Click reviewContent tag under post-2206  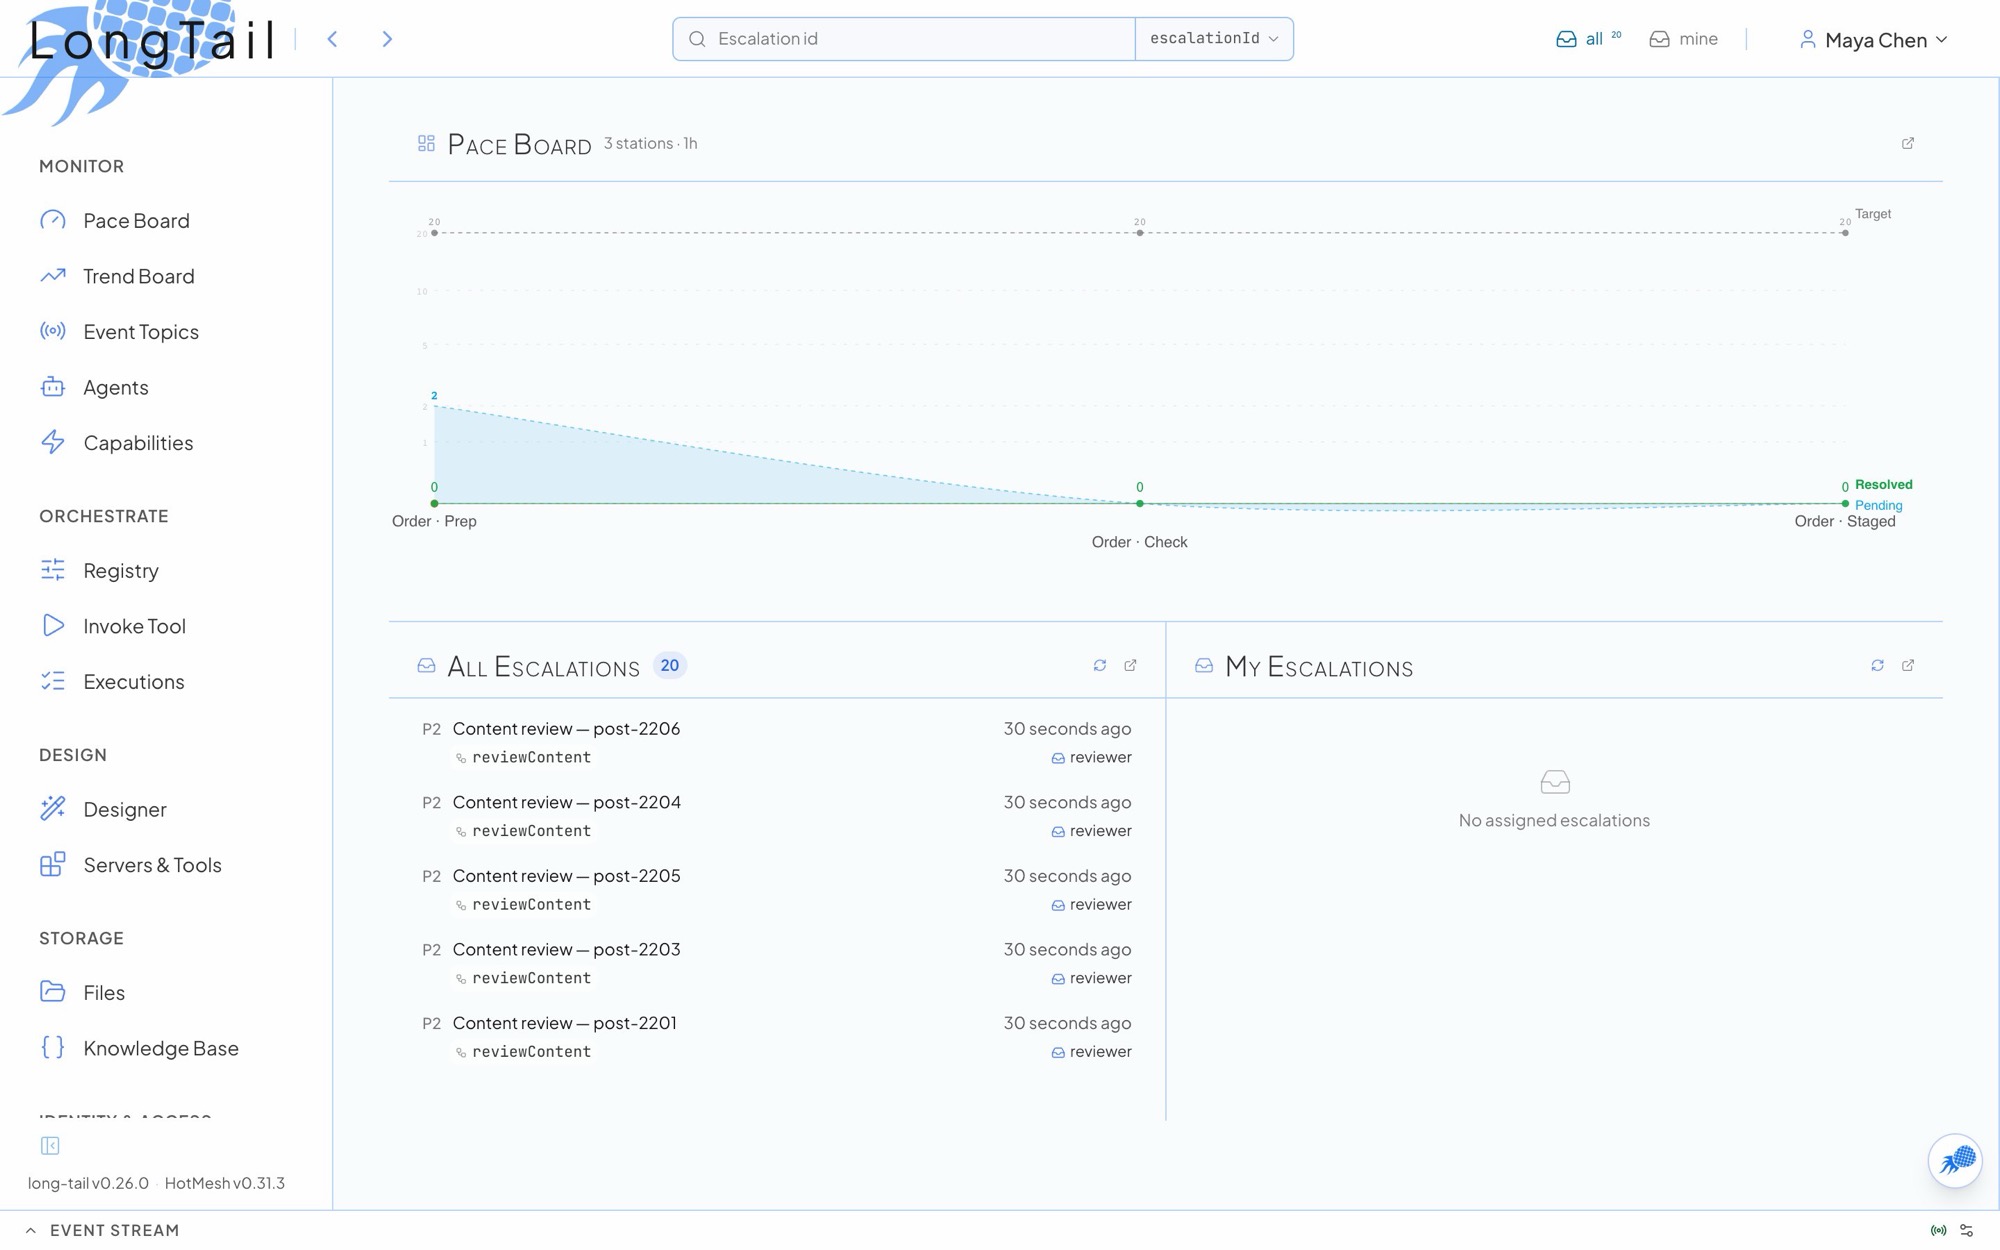point(523,757)
